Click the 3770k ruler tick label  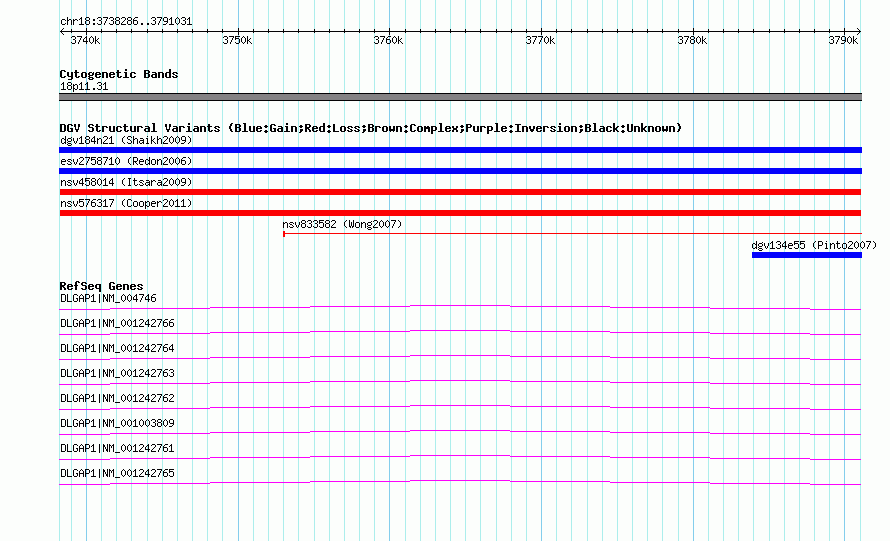(x=540, y=40)
